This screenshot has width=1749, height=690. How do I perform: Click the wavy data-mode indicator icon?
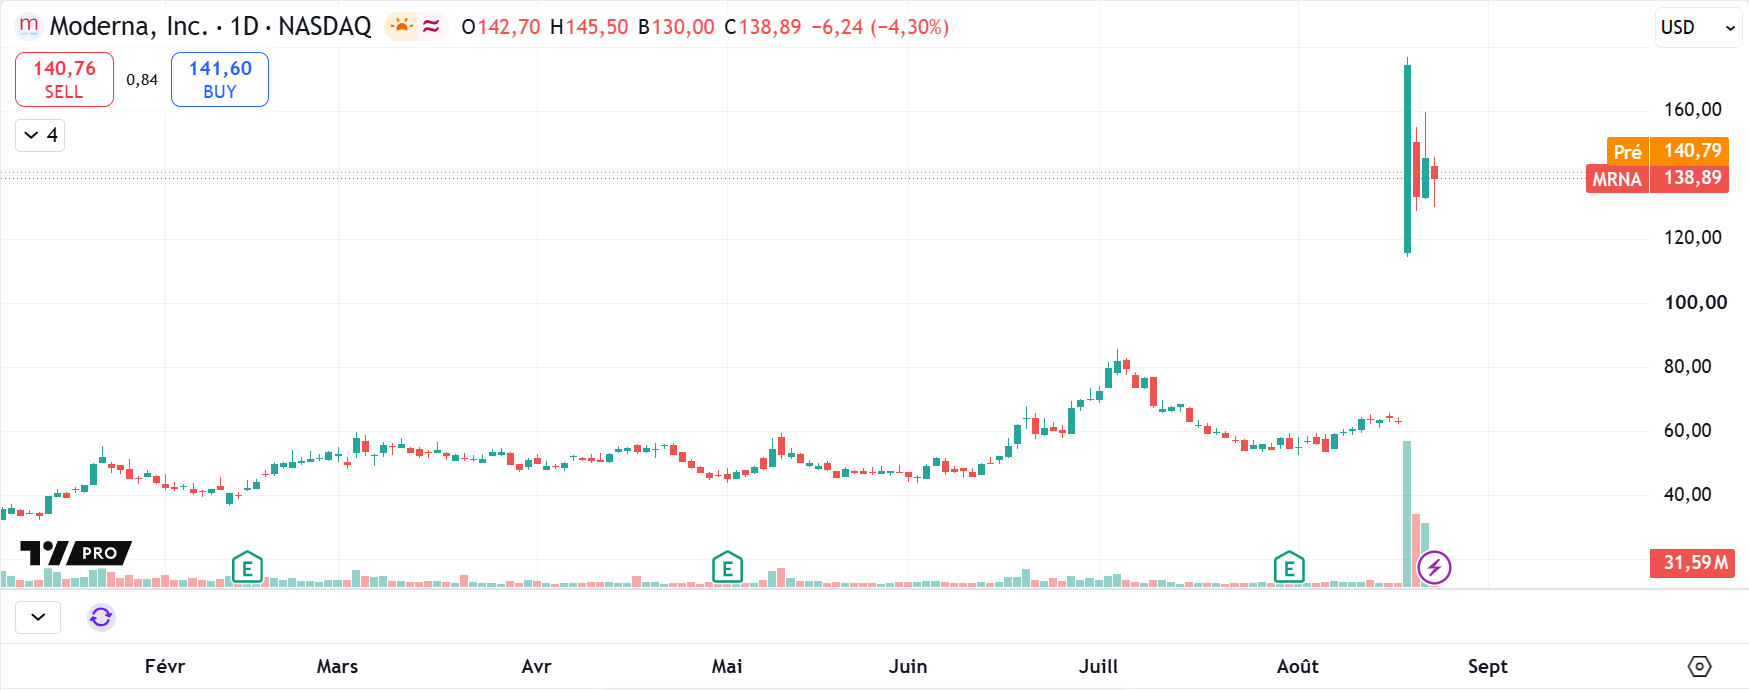point(431,27)
